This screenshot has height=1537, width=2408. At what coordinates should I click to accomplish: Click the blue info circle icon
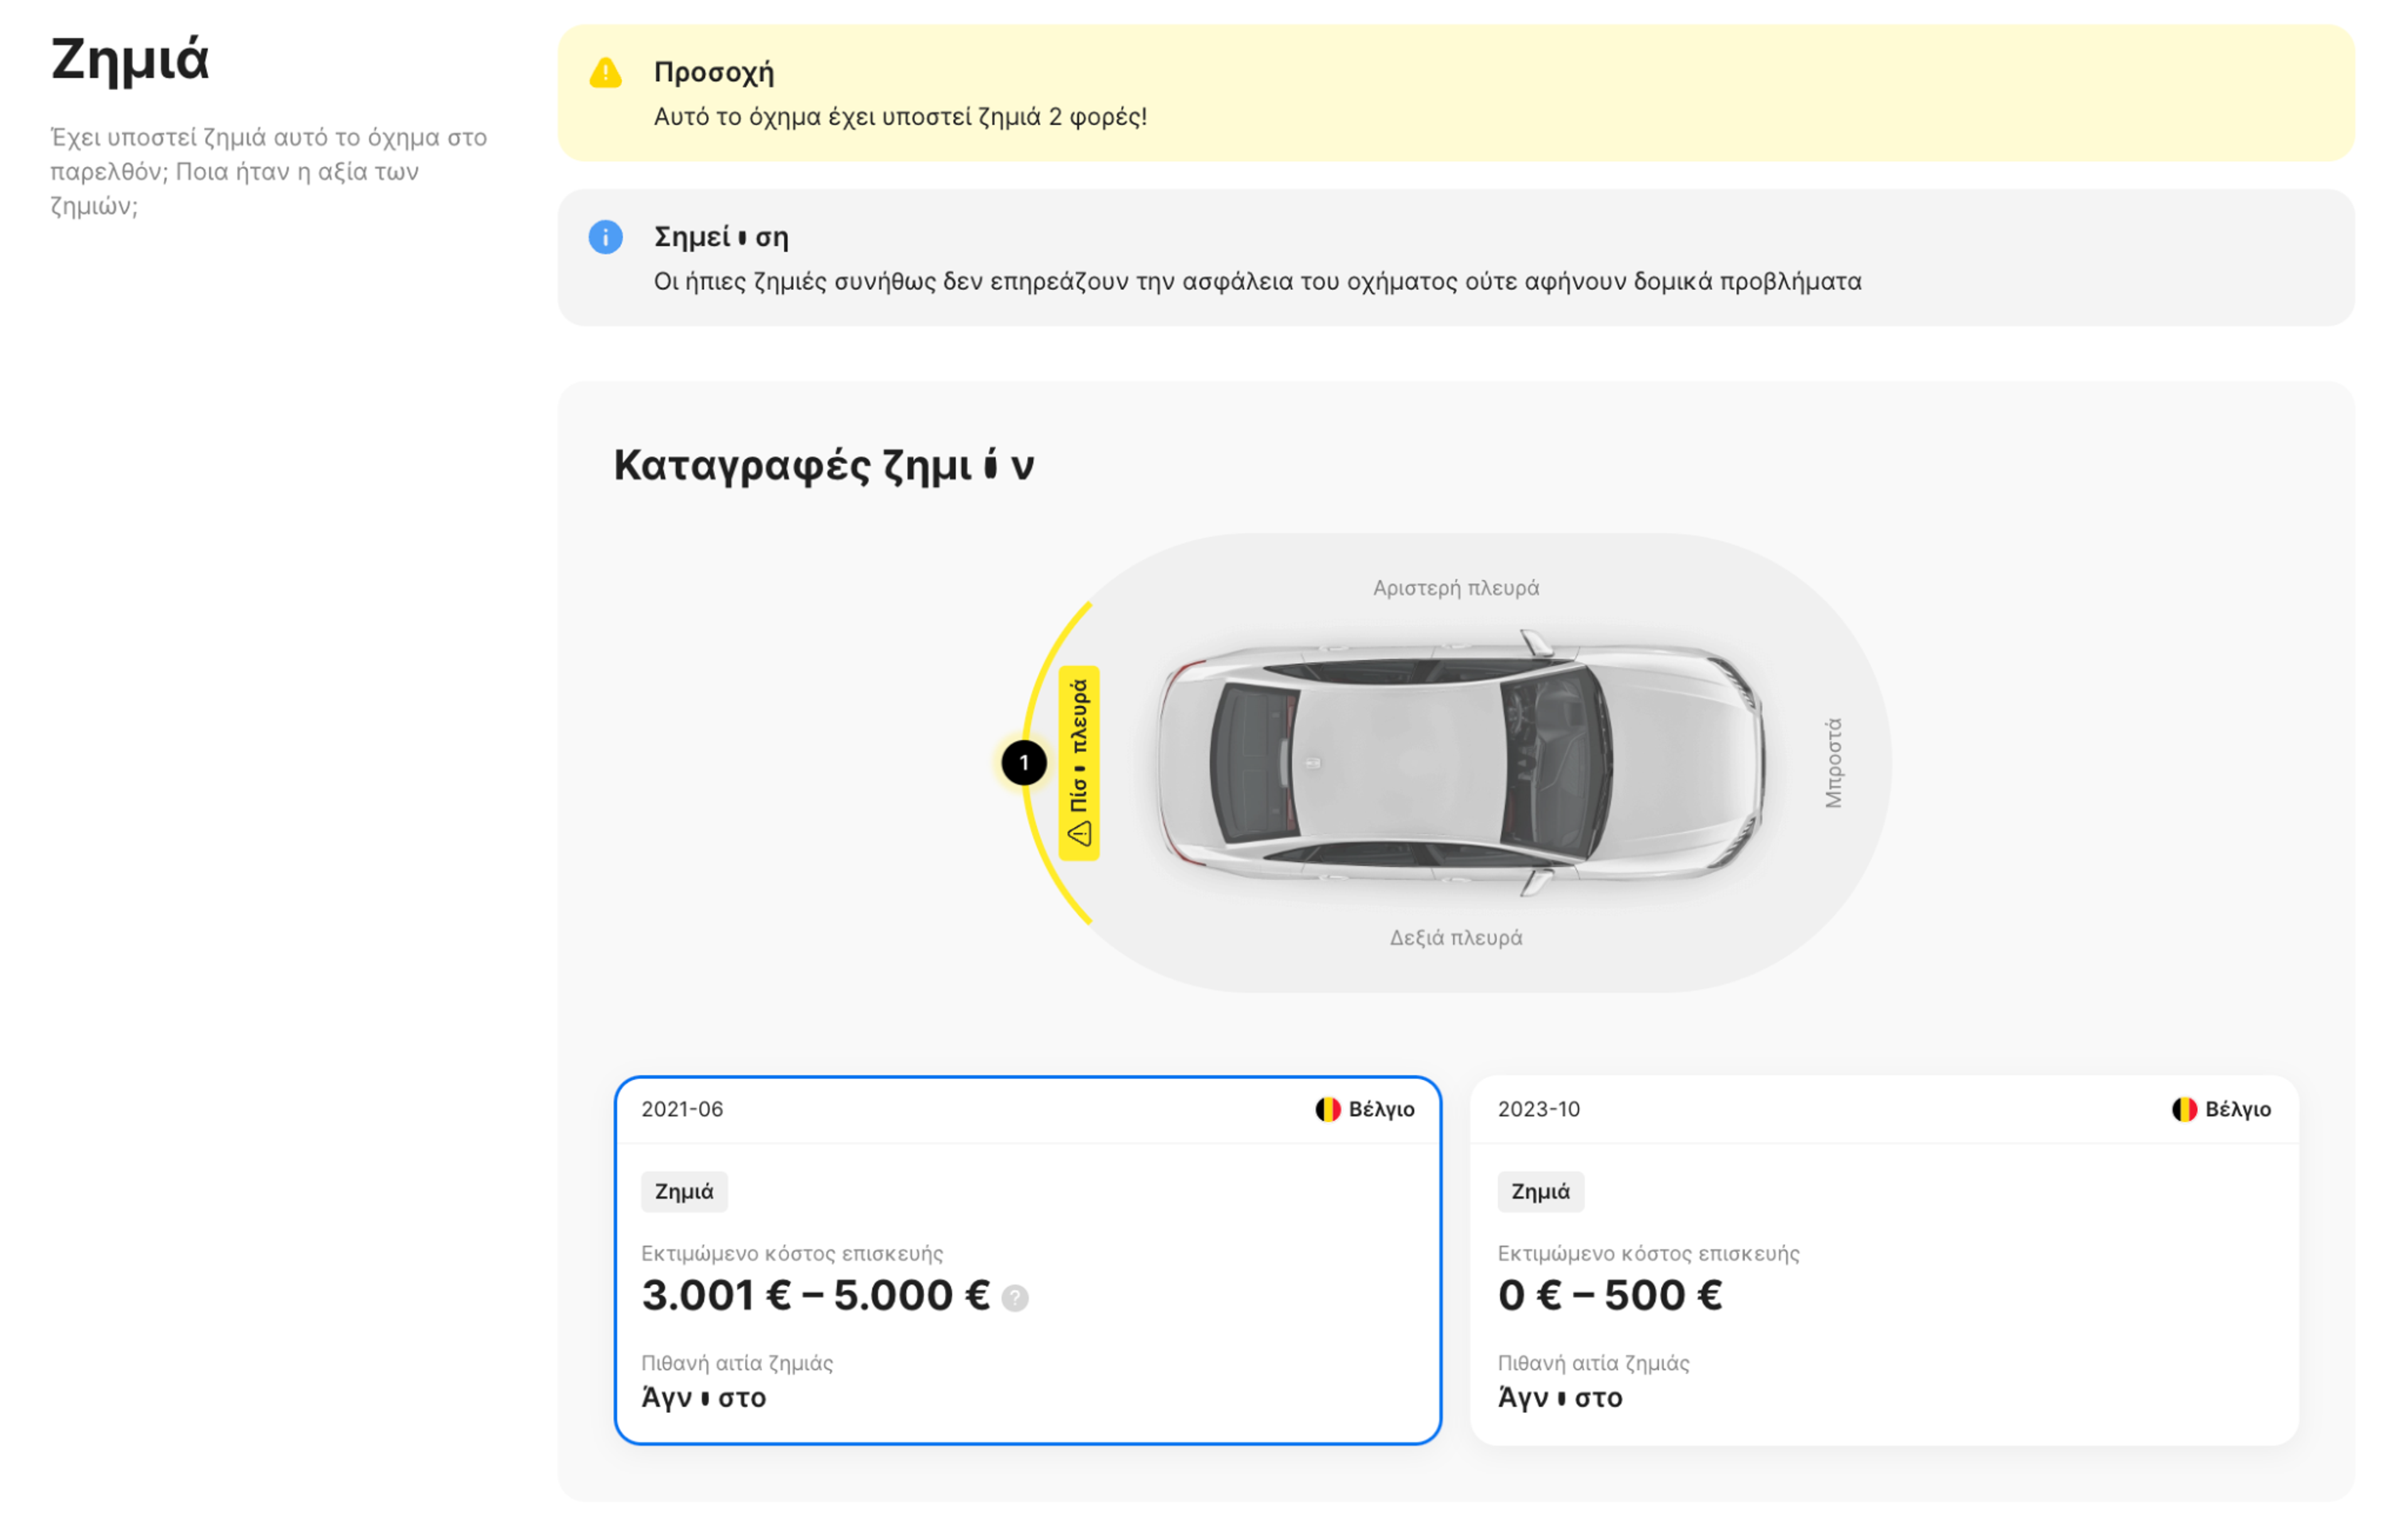click(x=605, y=237)
